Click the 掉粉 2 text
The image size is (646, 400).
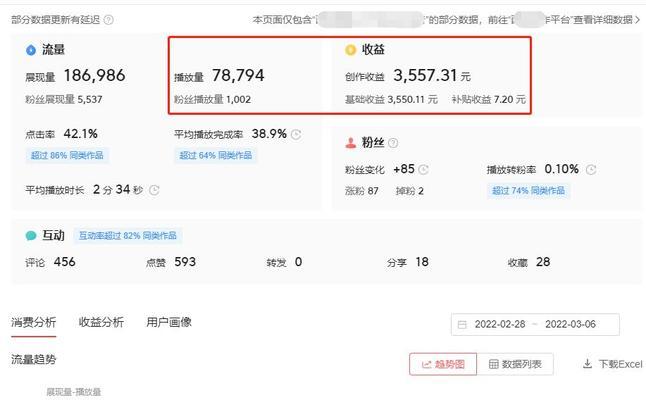[x=410, y=191]
